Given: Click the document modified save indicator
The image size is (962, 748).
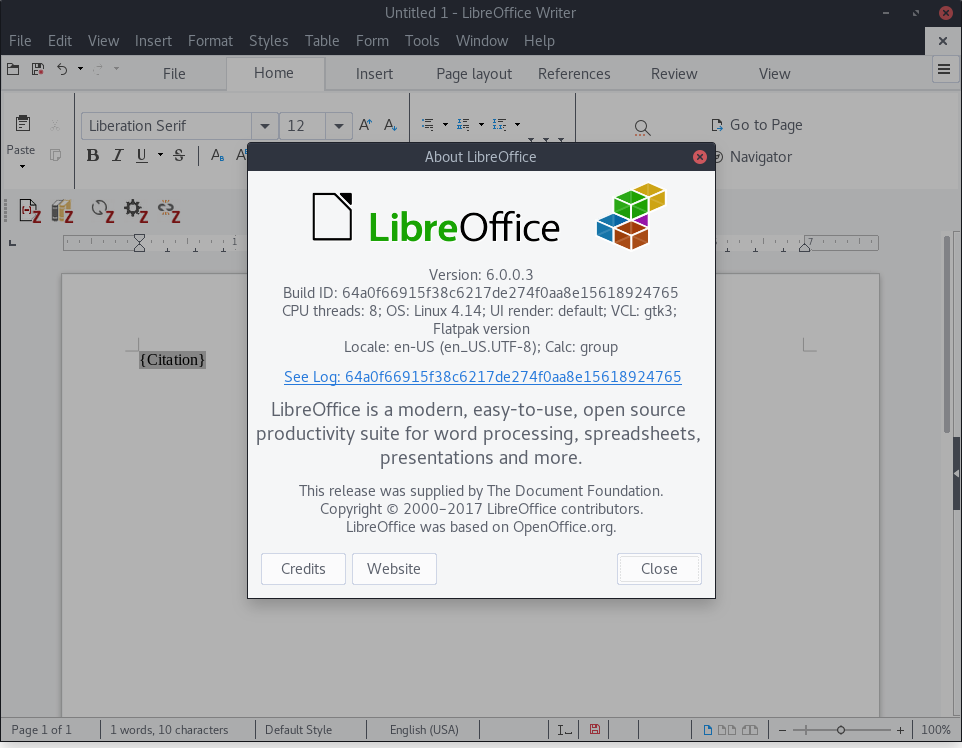Looking at the screenshot, I should point(595,730).
